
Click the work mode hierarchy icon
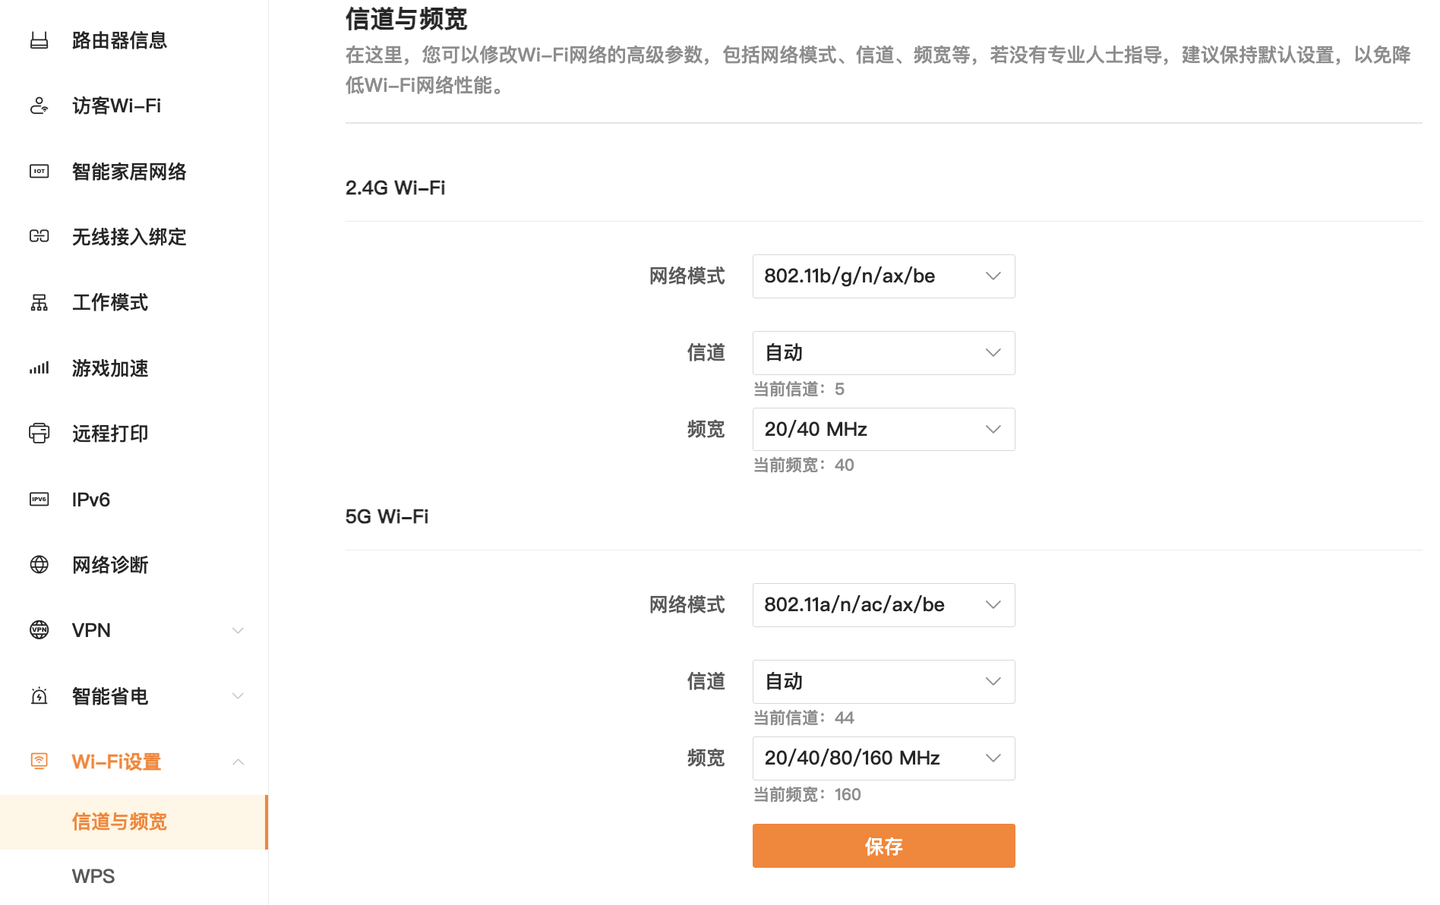click(x=39, y=302)
